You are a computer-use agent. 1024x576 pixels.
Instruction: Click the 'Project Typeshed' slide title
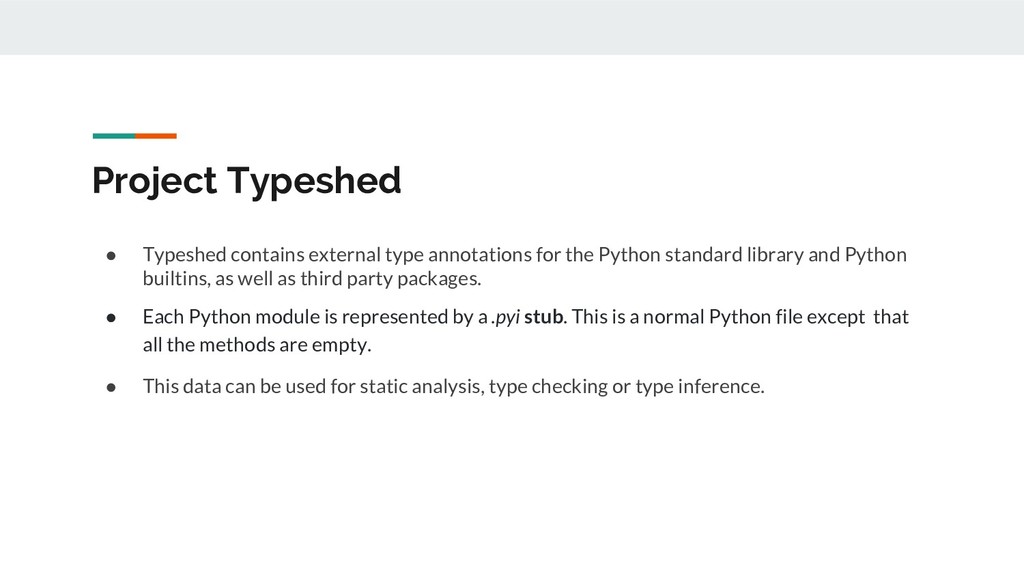246,181
